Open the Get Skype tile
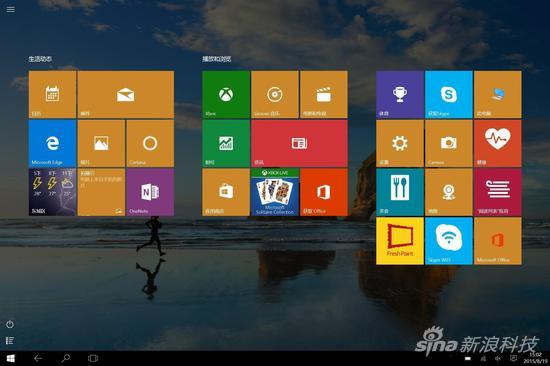550x366 pixels. (449, 94)
